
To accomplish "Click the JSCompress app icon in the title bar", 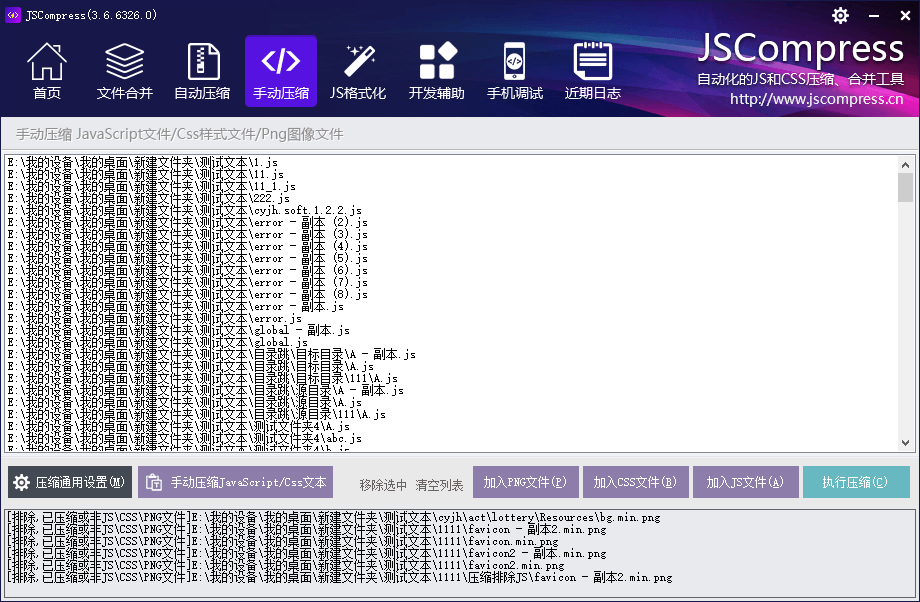I will pyautogui.click(x=12, y=15).
